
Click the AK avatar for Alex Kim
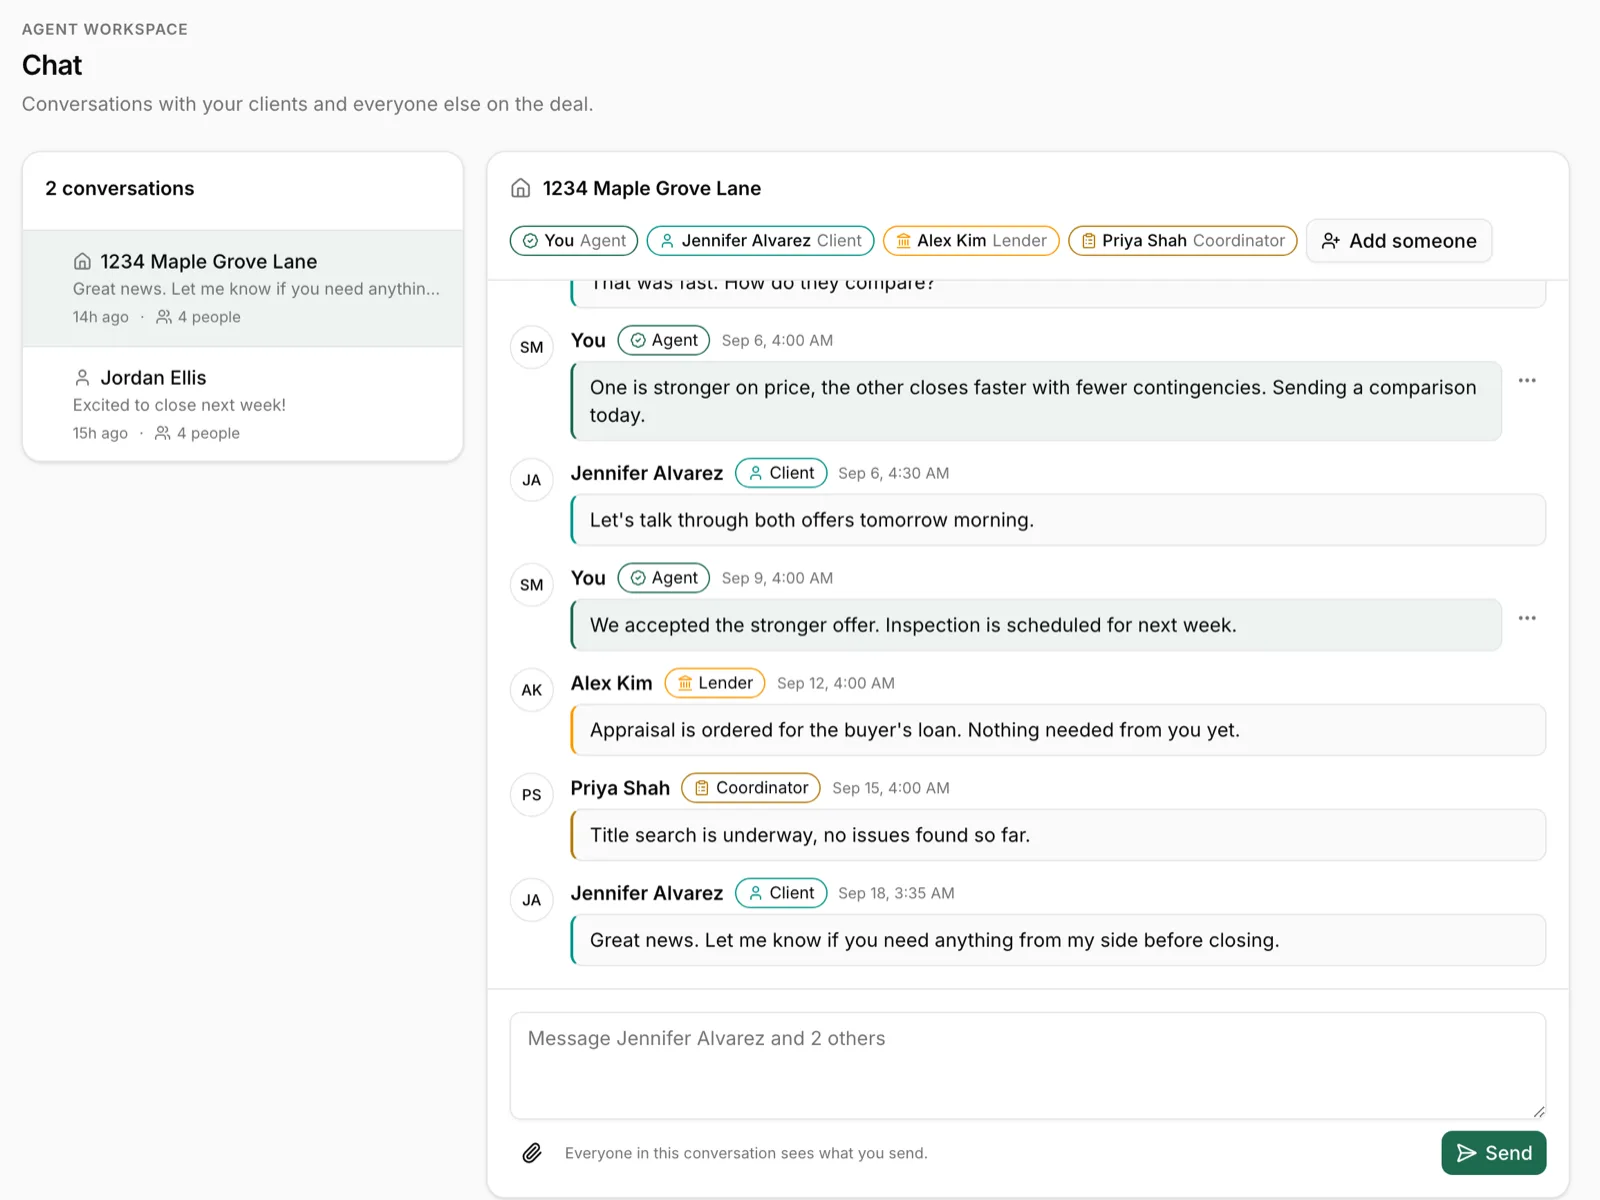point(532,690)
